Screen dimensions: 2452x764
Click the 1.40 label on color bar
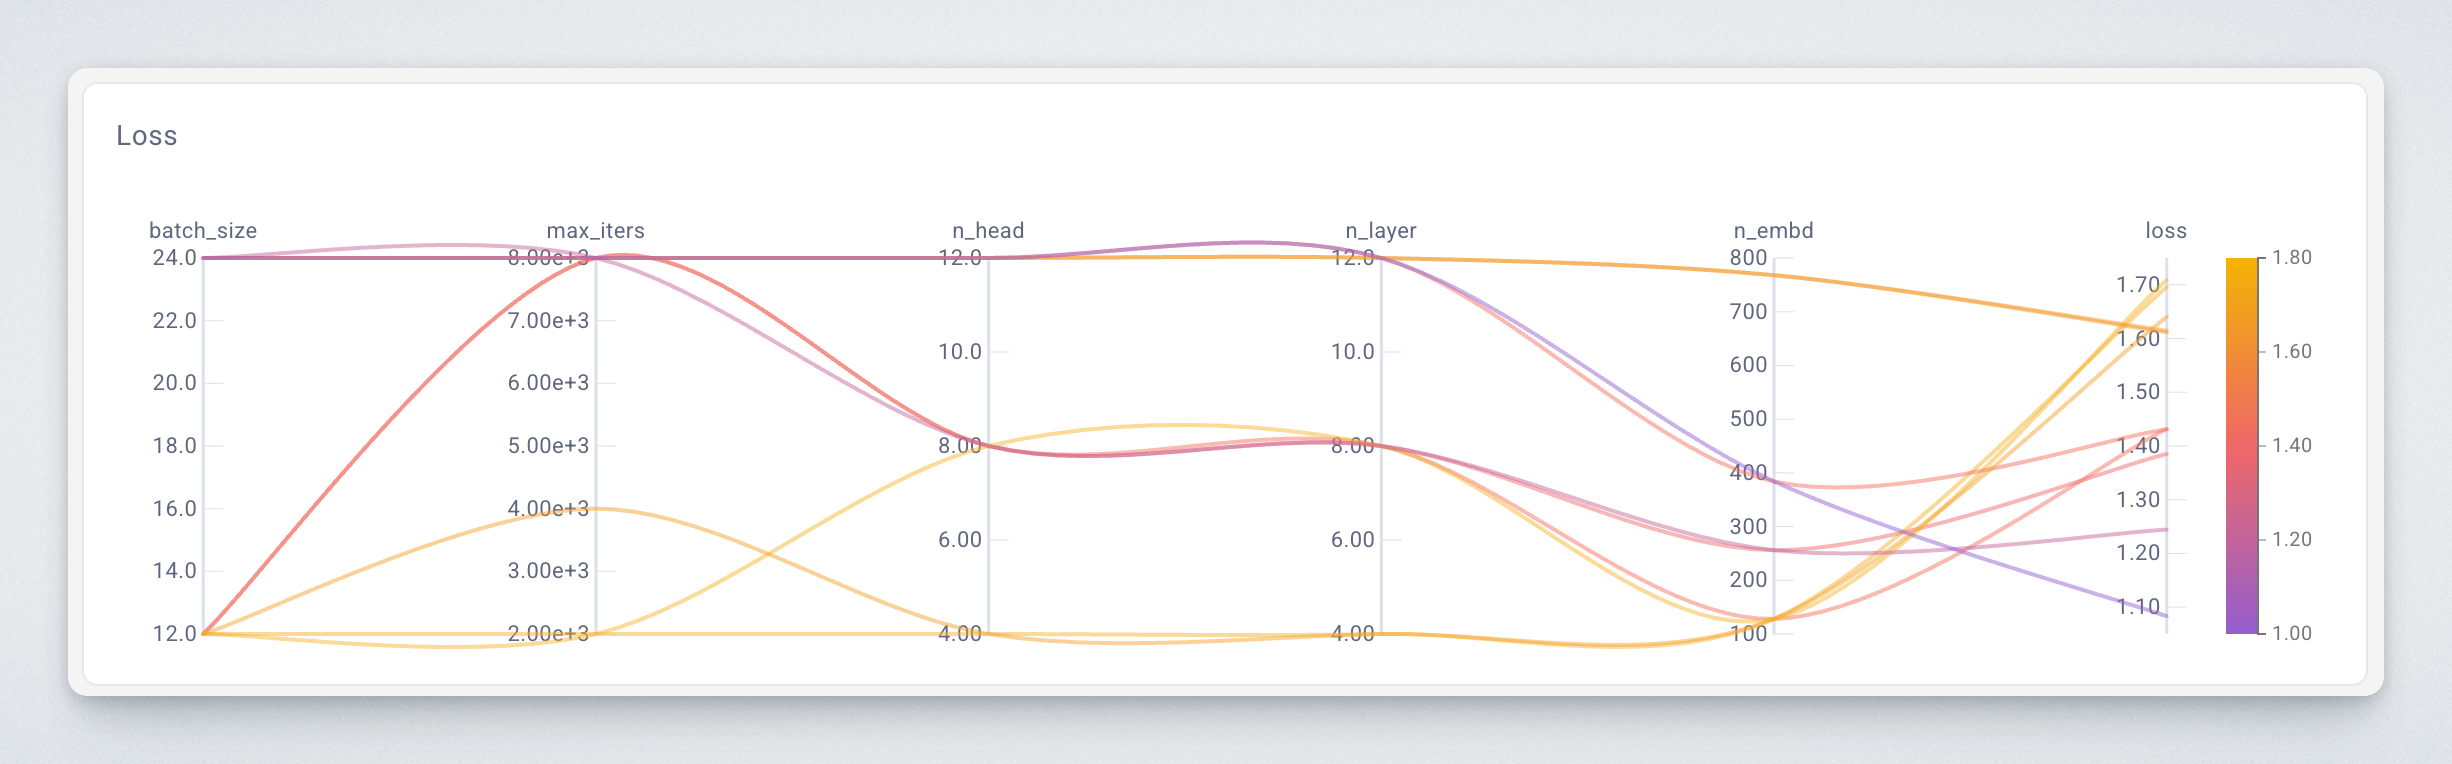point(2292,445)
